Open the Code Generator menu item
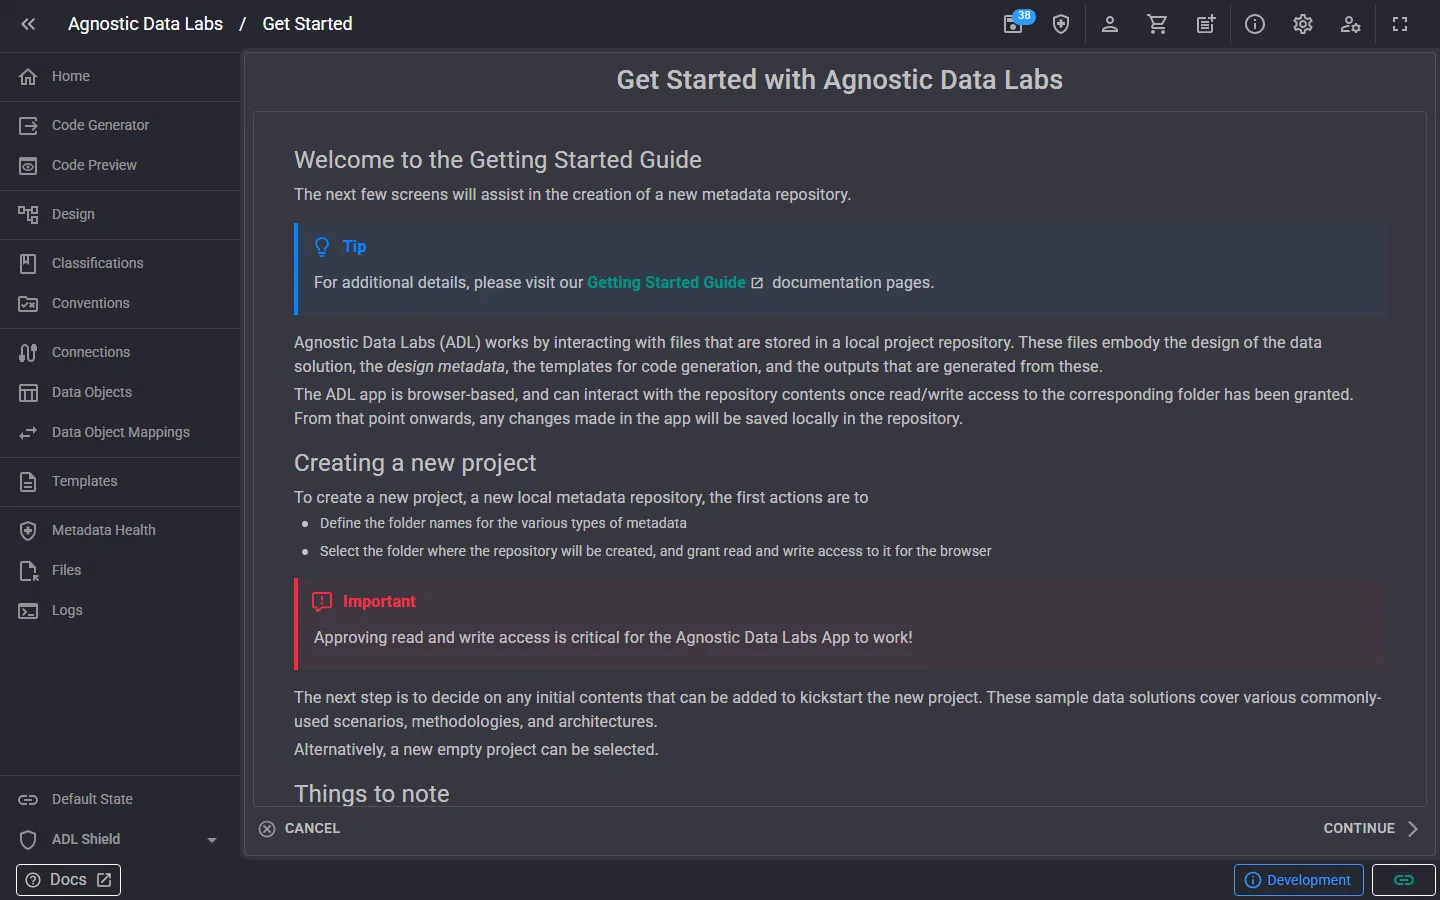This screenshot has width=1440, height=900. click(120, 125)
